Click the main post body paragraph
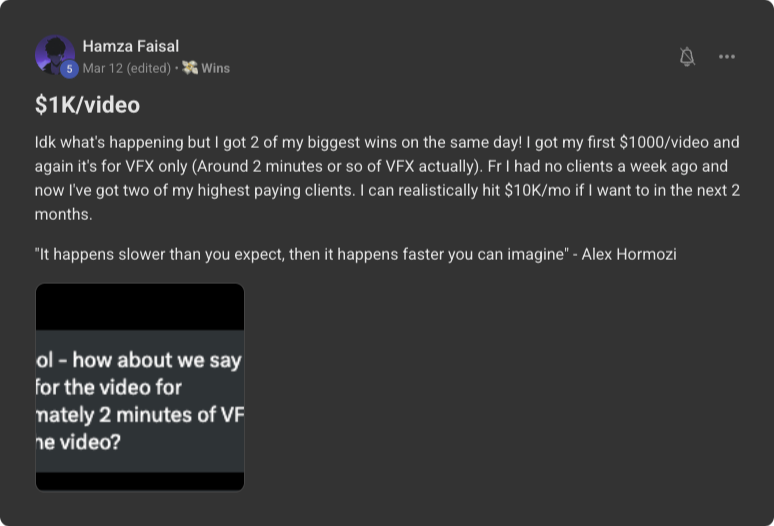 point(387,178)
